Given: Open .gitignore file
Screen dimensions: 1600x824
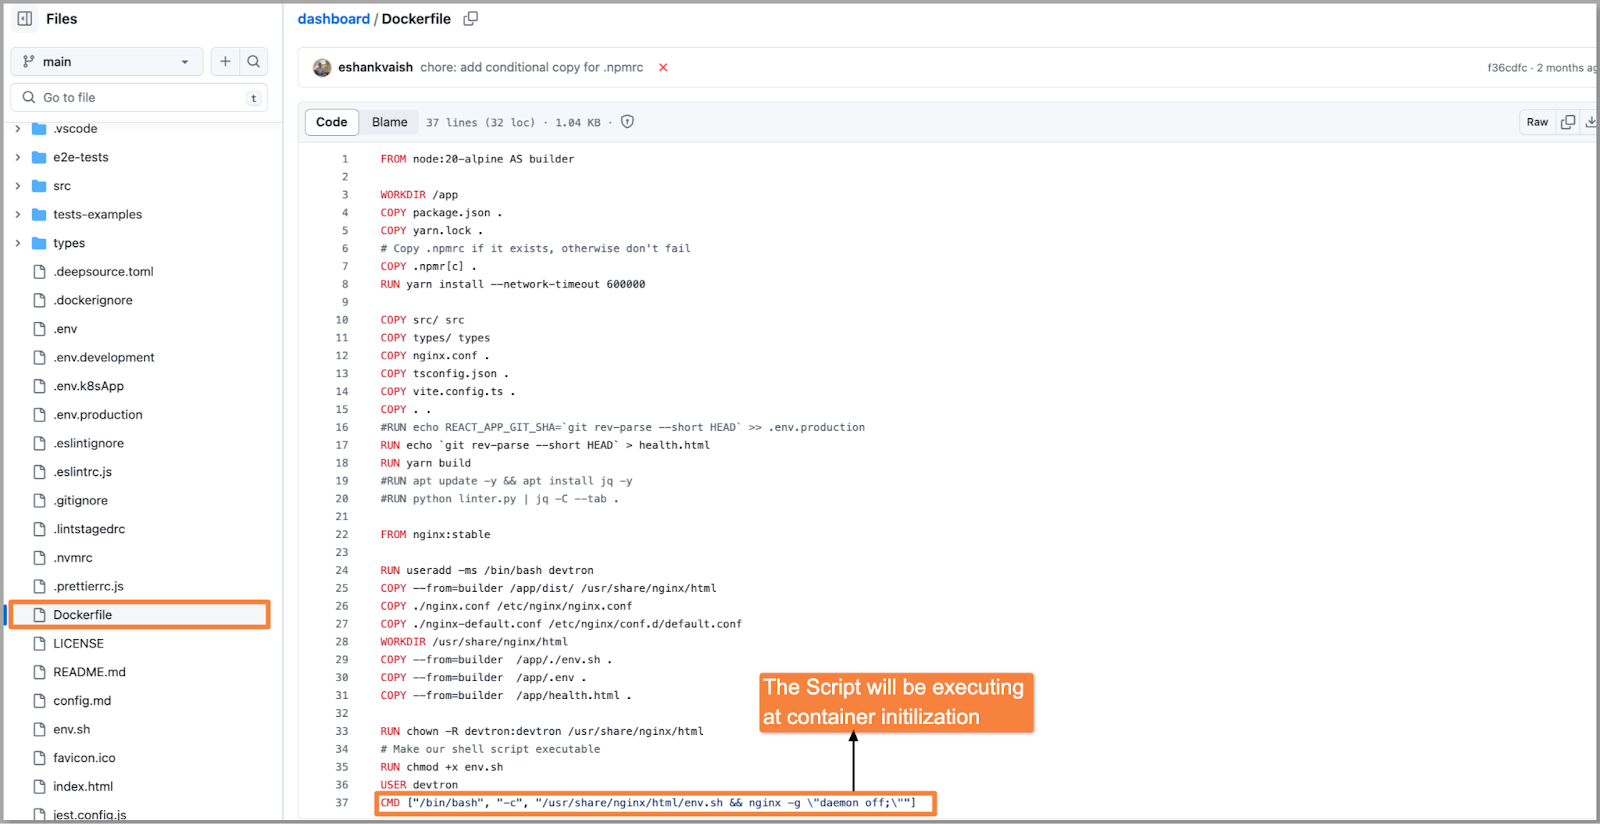Looking at the screenshot, I should pyautogui.click(x=80, y=501).
